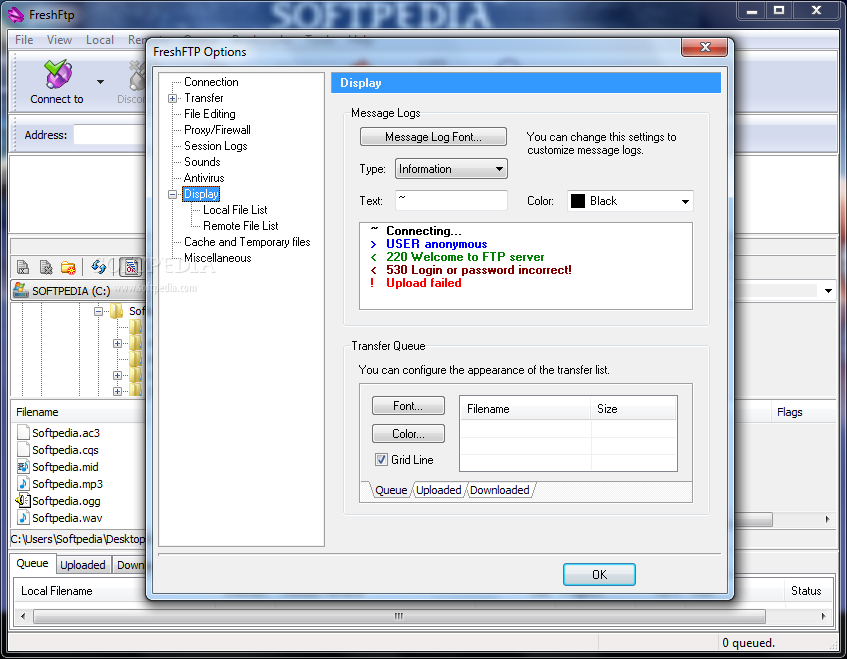Image resolution: width=847 pixels, height=659 pixels.
Task: Select Connection in options tree
Action: pos(211,82)
